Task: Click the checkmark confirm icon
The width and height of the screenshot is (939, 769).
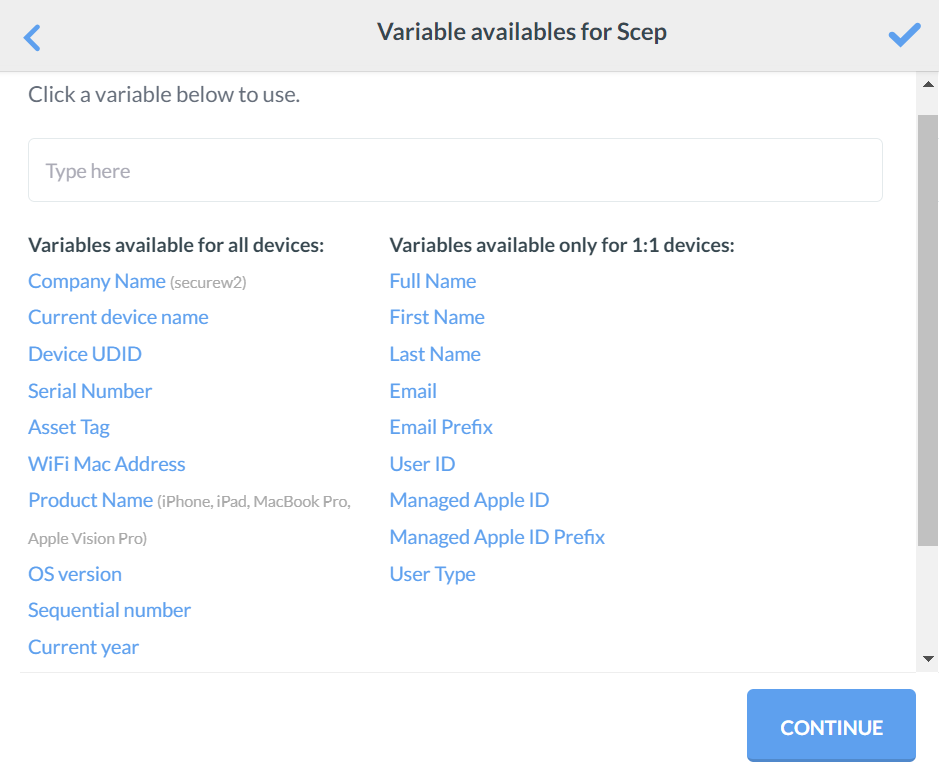Action: coord(904,36)
